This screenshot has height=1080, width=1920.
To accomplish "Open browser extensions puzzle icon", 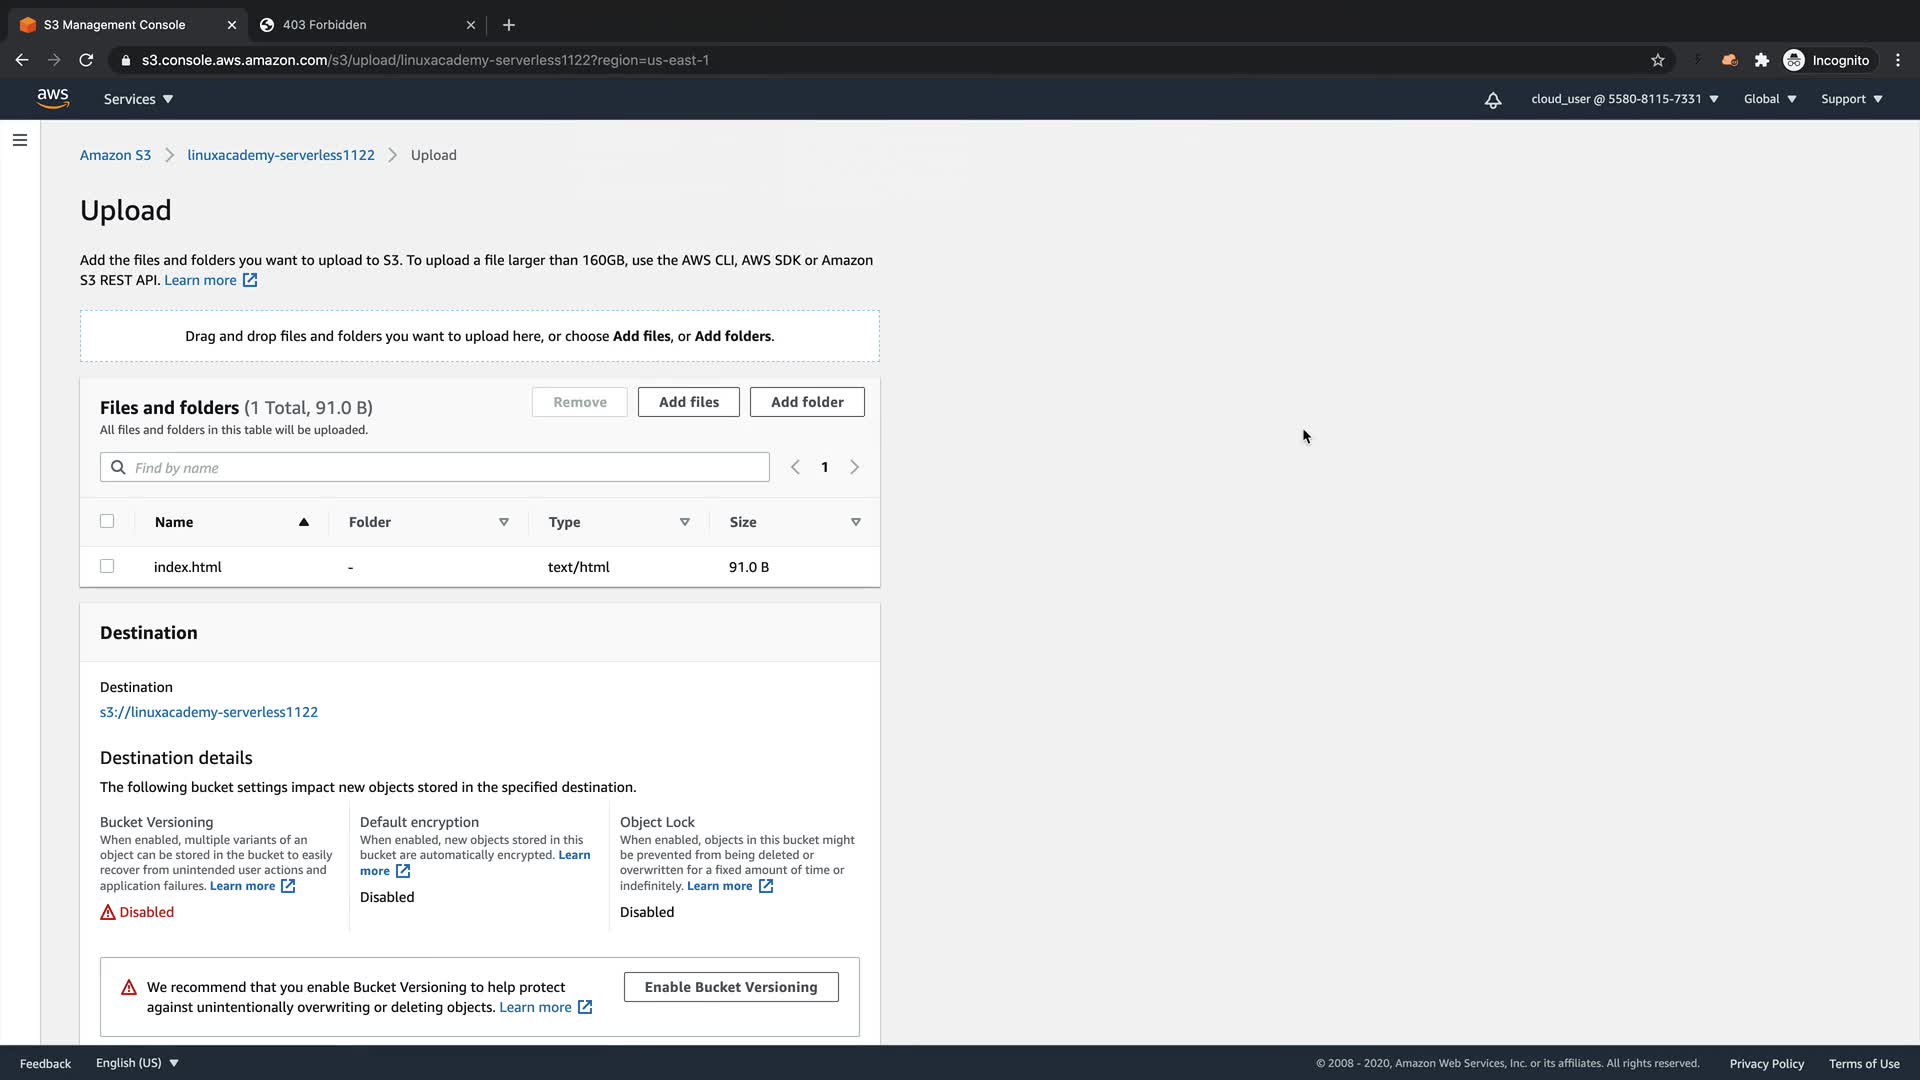I will pyautogui.click(x=1761, y=60).
